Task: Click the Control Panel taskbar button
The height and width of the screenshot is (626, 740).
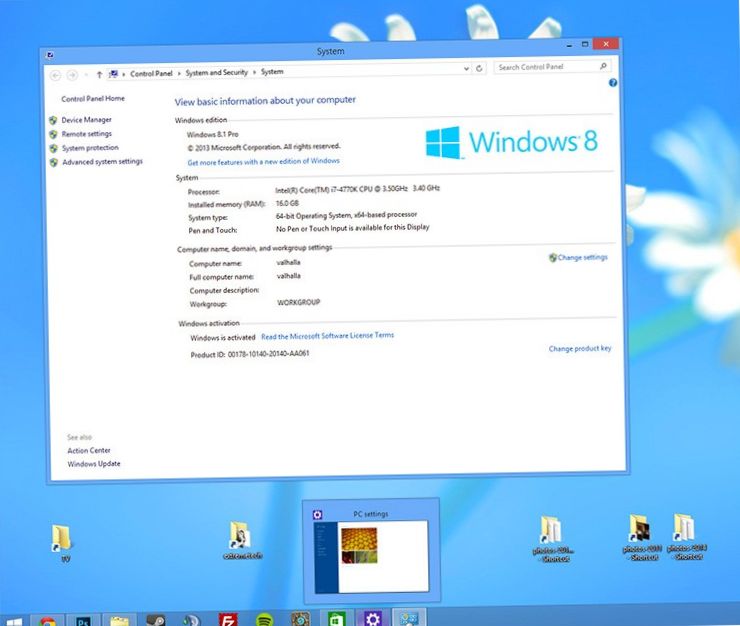Action: [409, 618]
